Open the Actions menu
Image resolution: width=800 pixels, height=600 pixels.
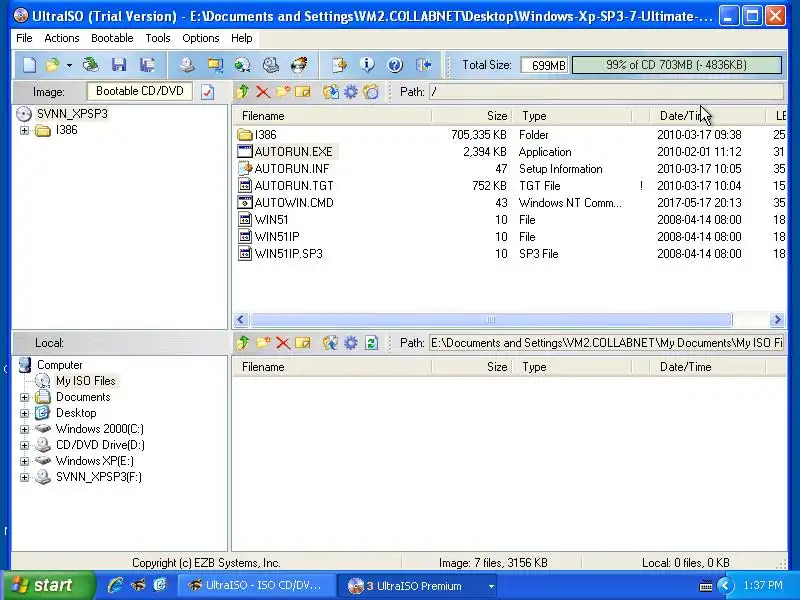coord(62,38)
